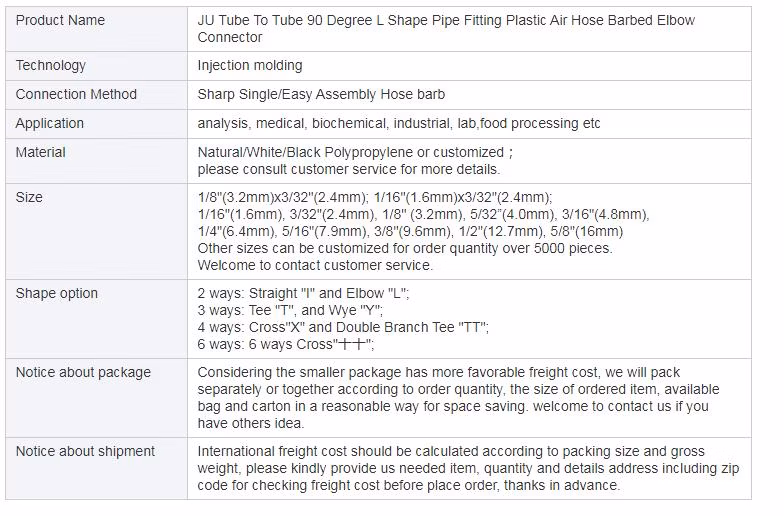Image resolution: width=784 pixels, height=516 pixels.
Task: Select the Size row label
Action: (x=29, y=198)
